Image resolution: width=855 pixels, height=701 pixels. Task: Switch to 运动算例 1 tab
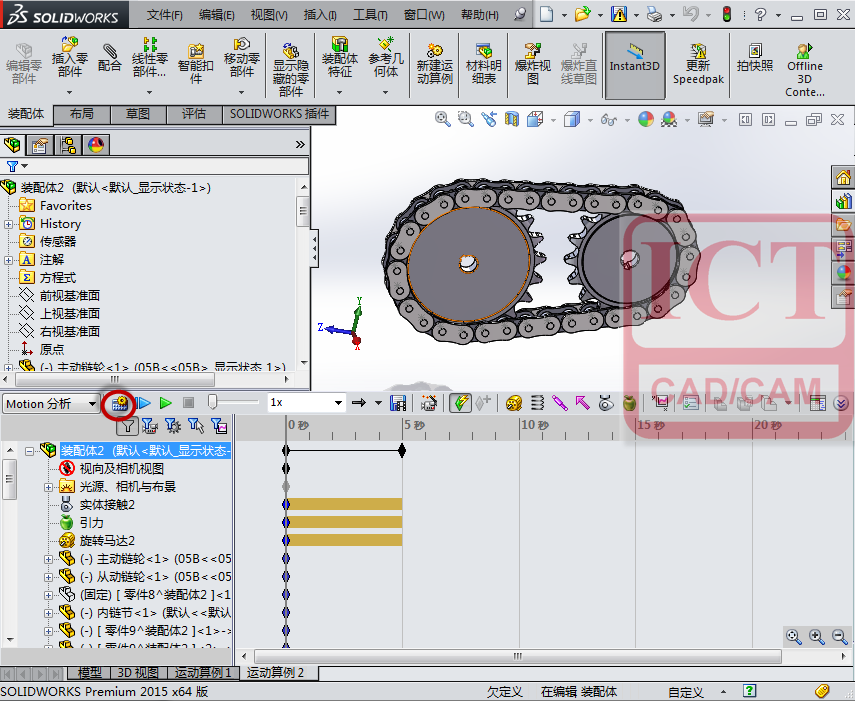tap(203, 673)
